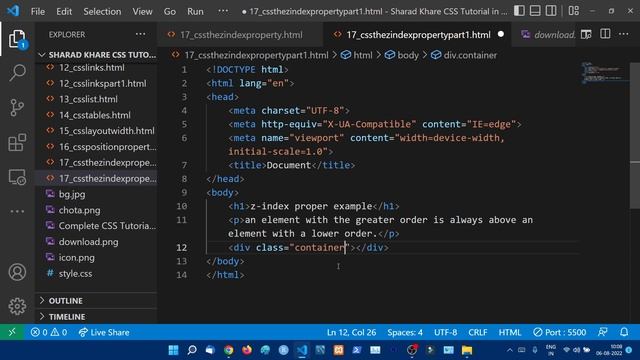This screenshot has width=640, height=360.
Task: Expand the OUTLINE section
Action: (96, 301)
